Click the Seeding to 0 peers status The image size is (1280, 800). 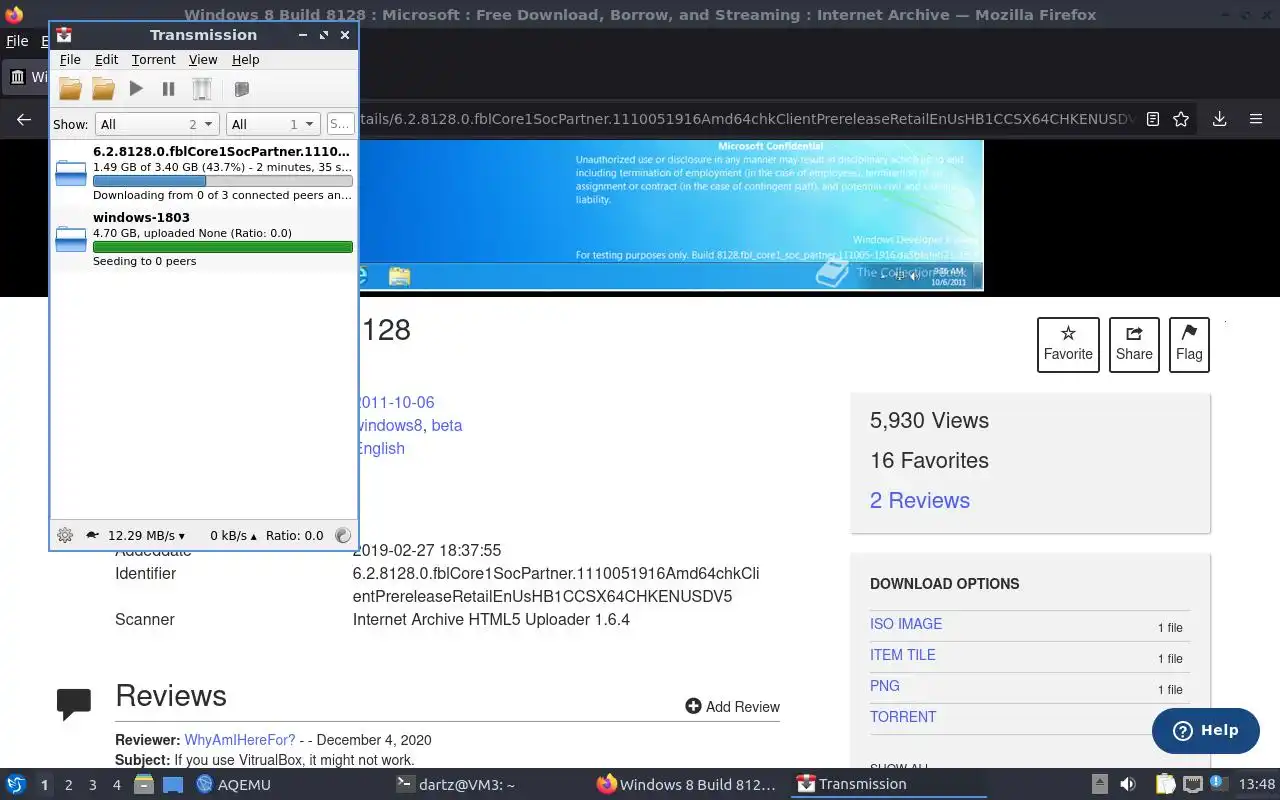point(144,261)
